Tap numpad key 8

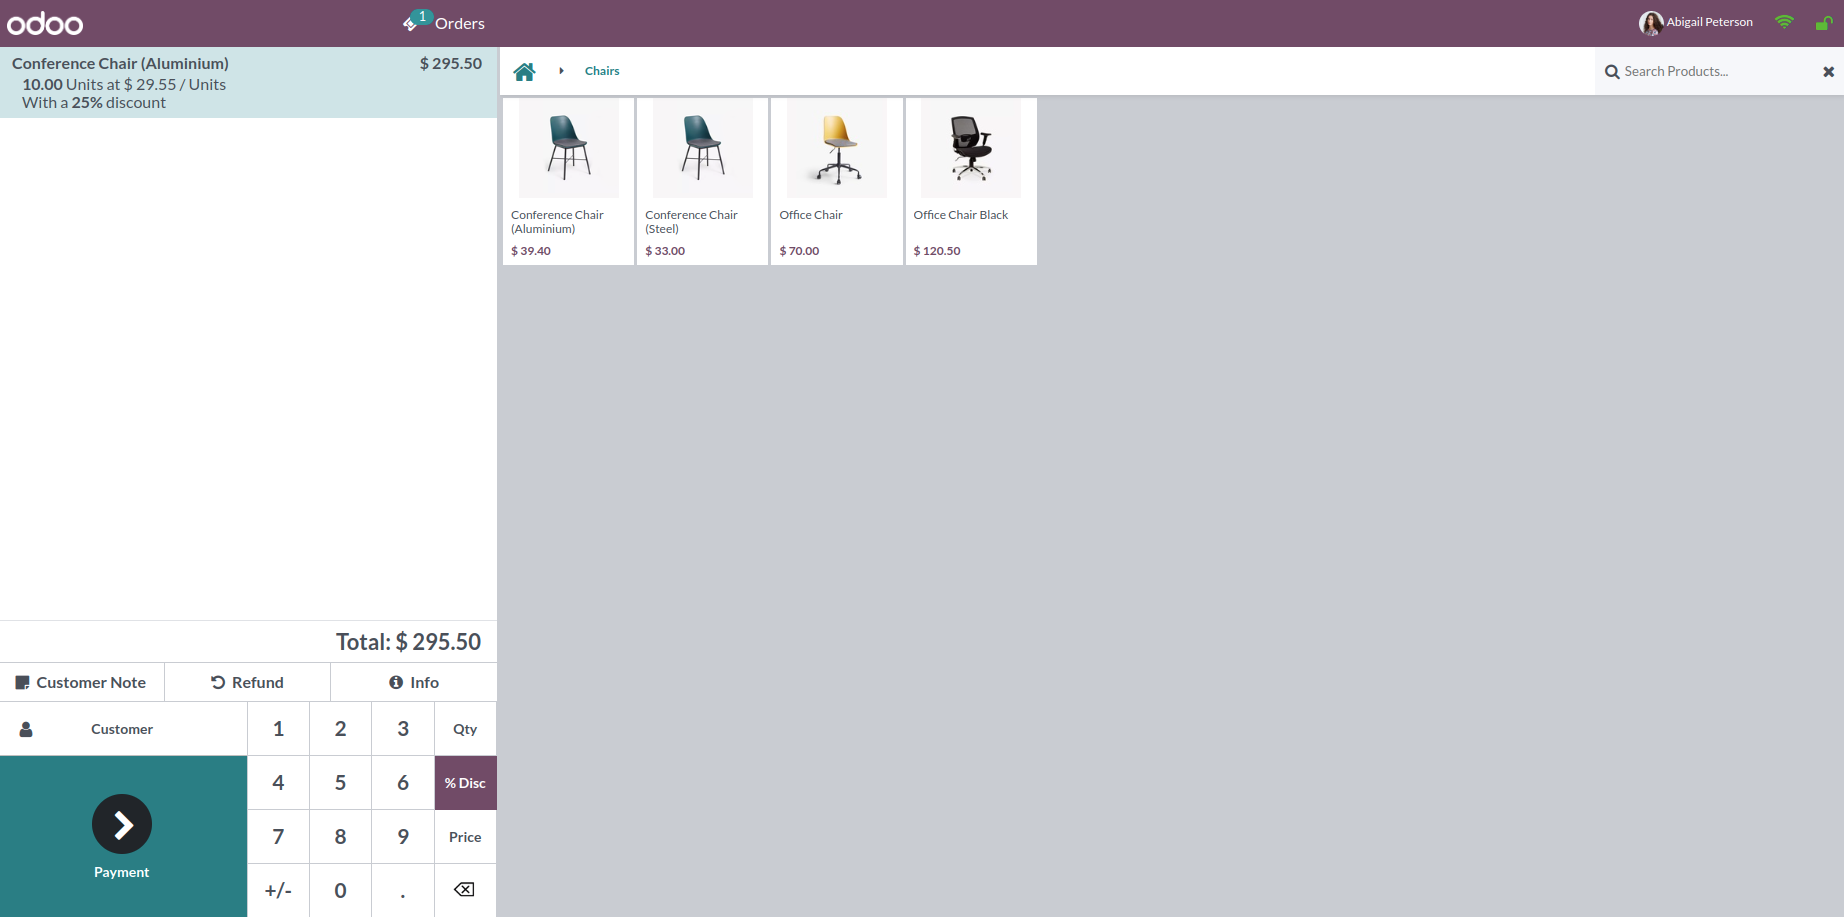click(341, 837)
